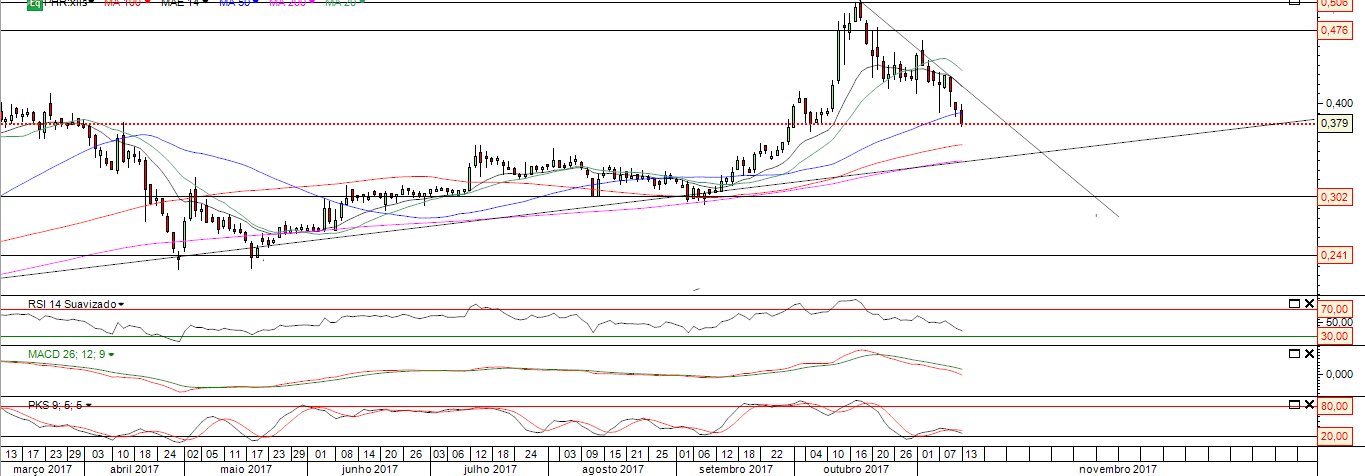Click agosto 2017 on the timeline

pos(613,468)
